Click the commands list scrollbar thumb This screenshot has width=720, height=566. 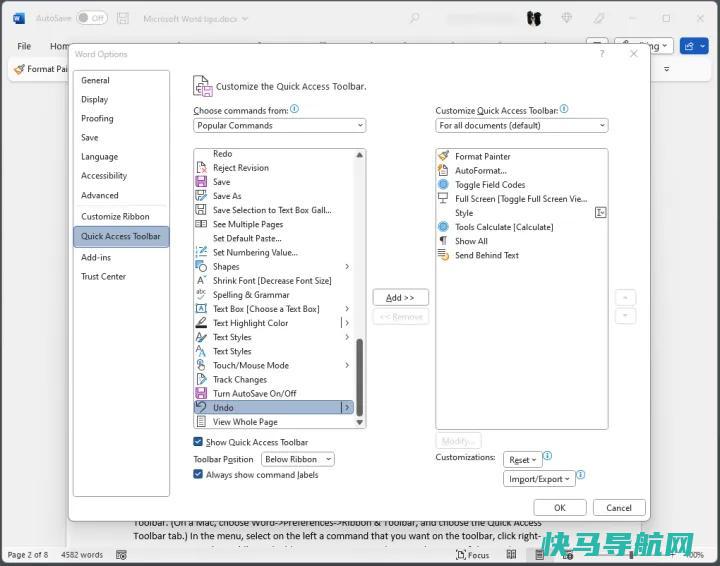(360, 376)
